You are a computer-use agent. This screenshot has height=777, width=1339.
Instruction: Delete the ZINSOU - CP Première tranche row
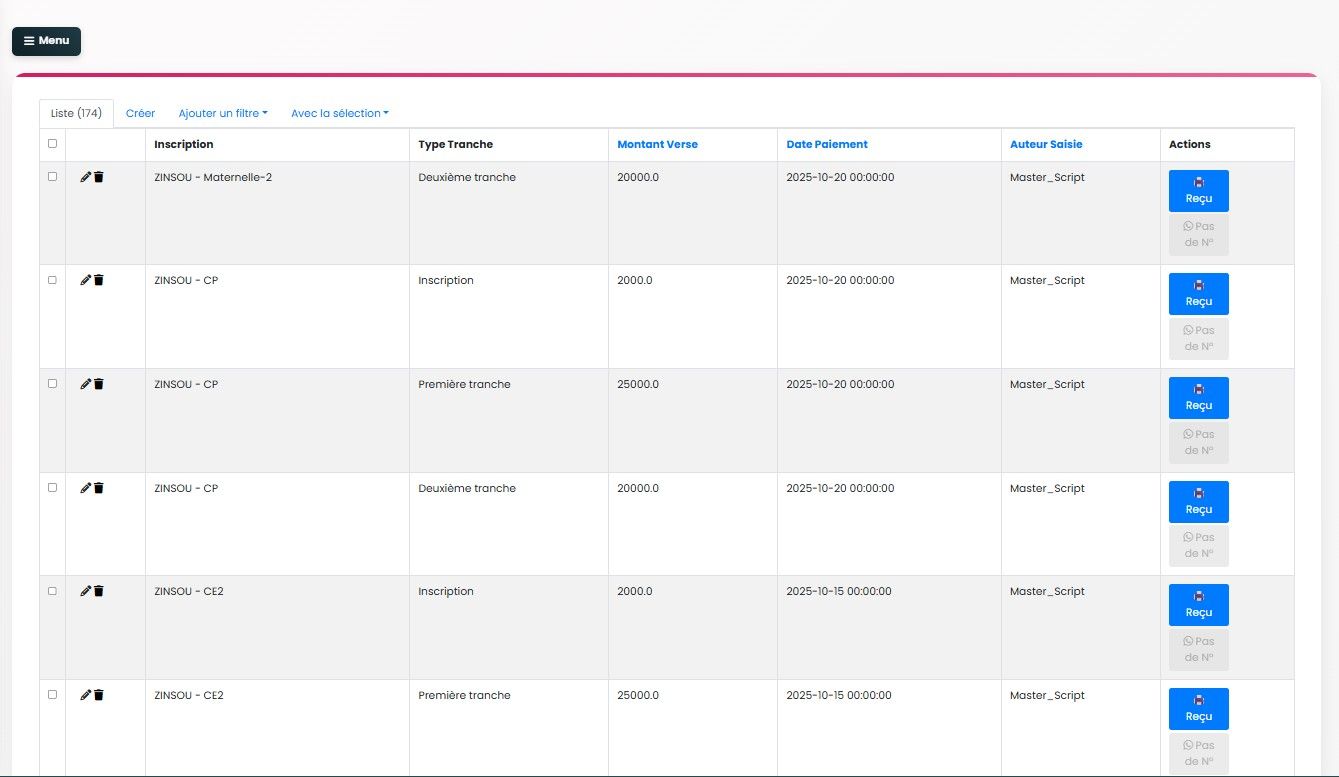[x=99, y=384]
